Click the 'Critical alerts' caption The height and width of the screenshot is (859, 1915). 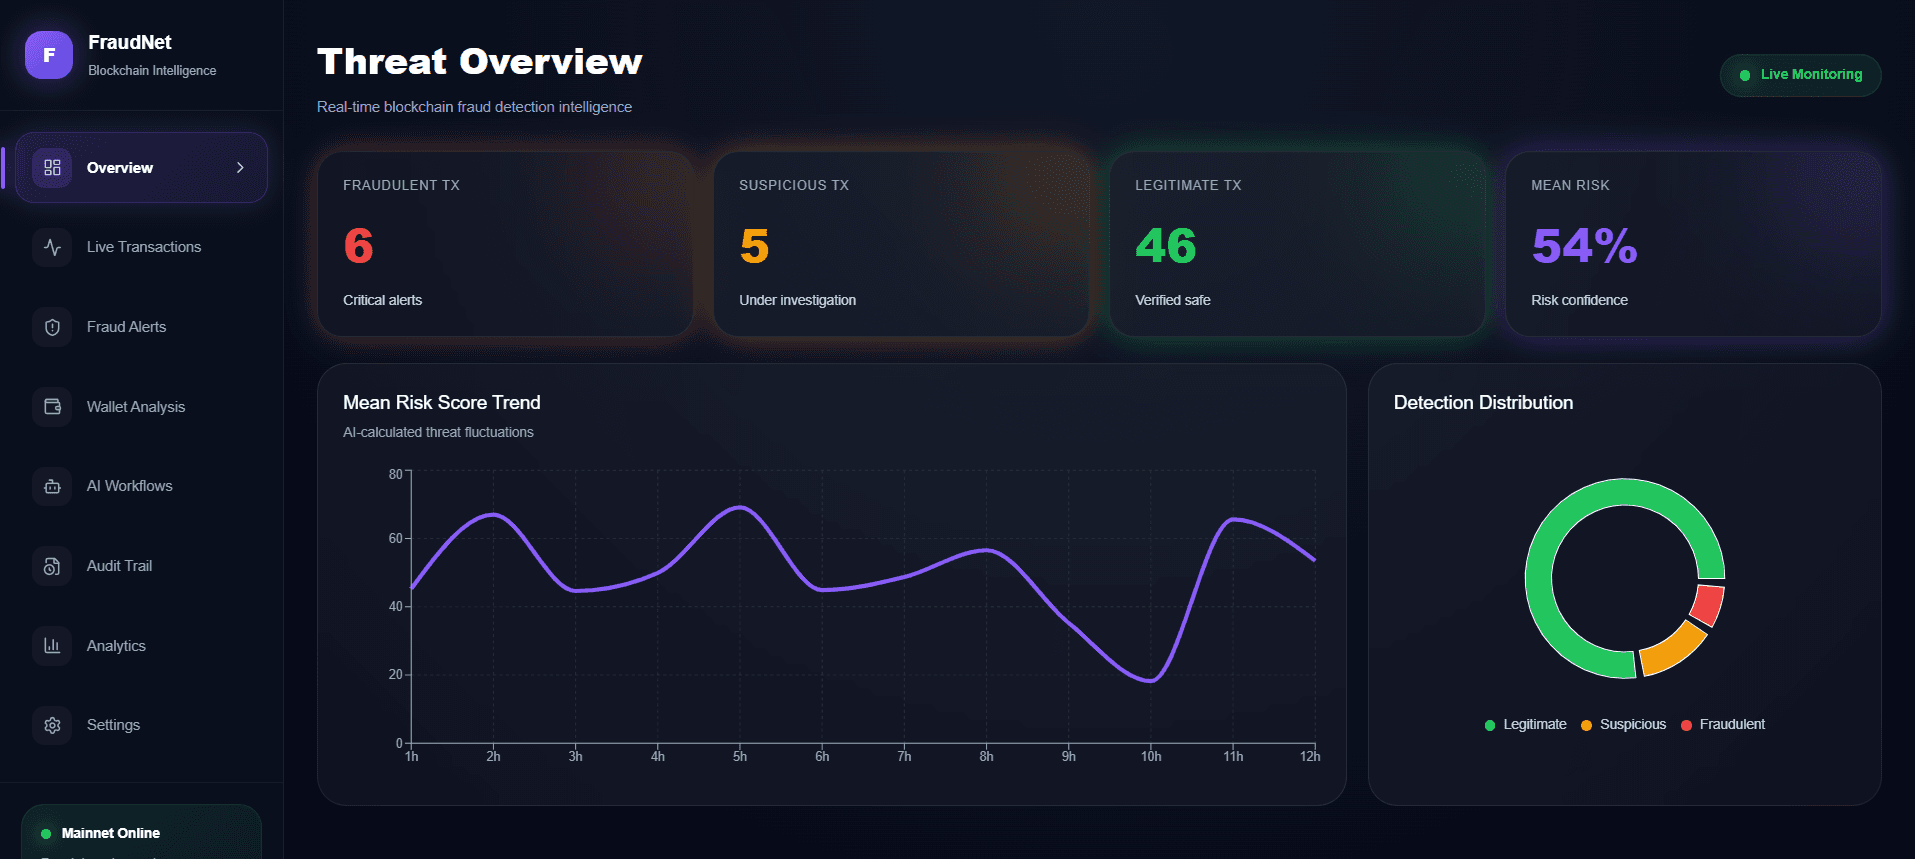pos(382,300)
